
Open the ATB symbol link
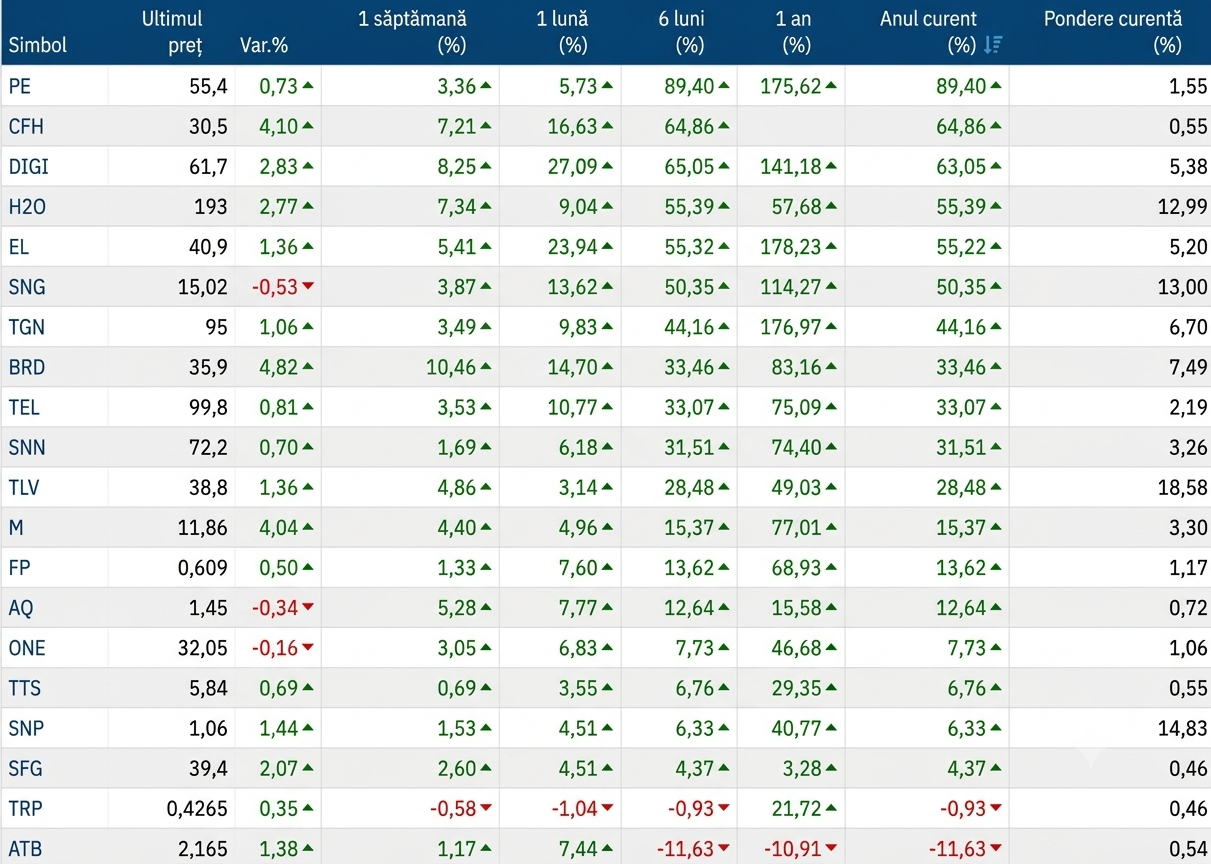[x=26, y=849]
